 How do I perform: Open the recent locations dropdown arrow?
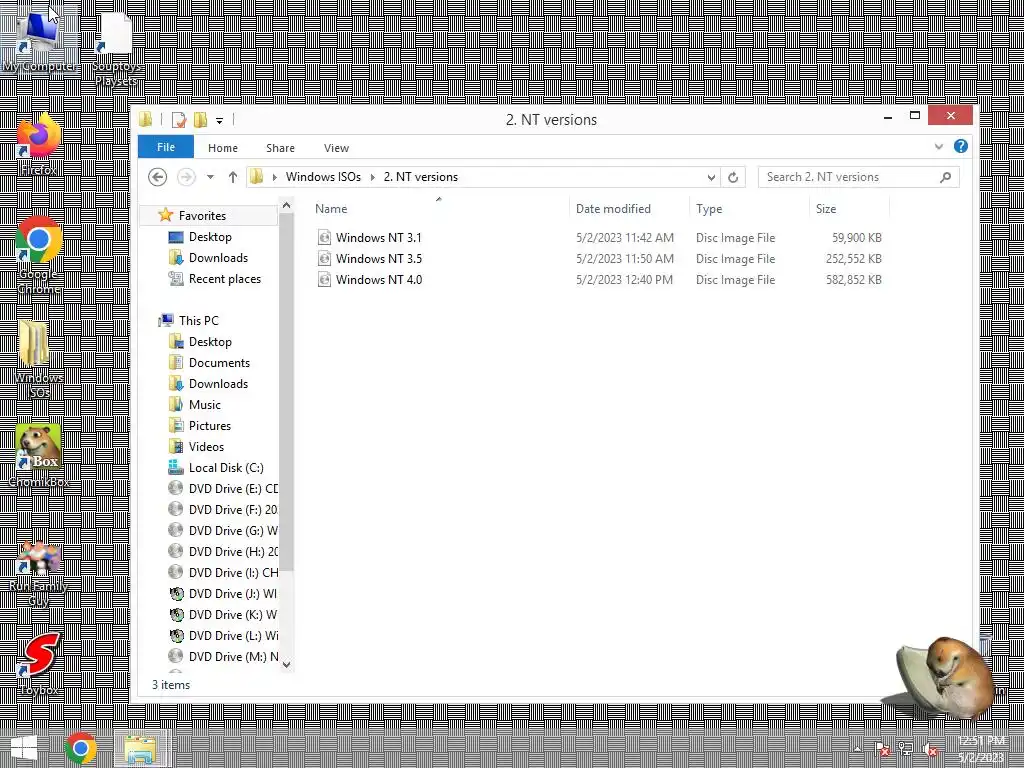pyautogui.click(x=210, y=177)
